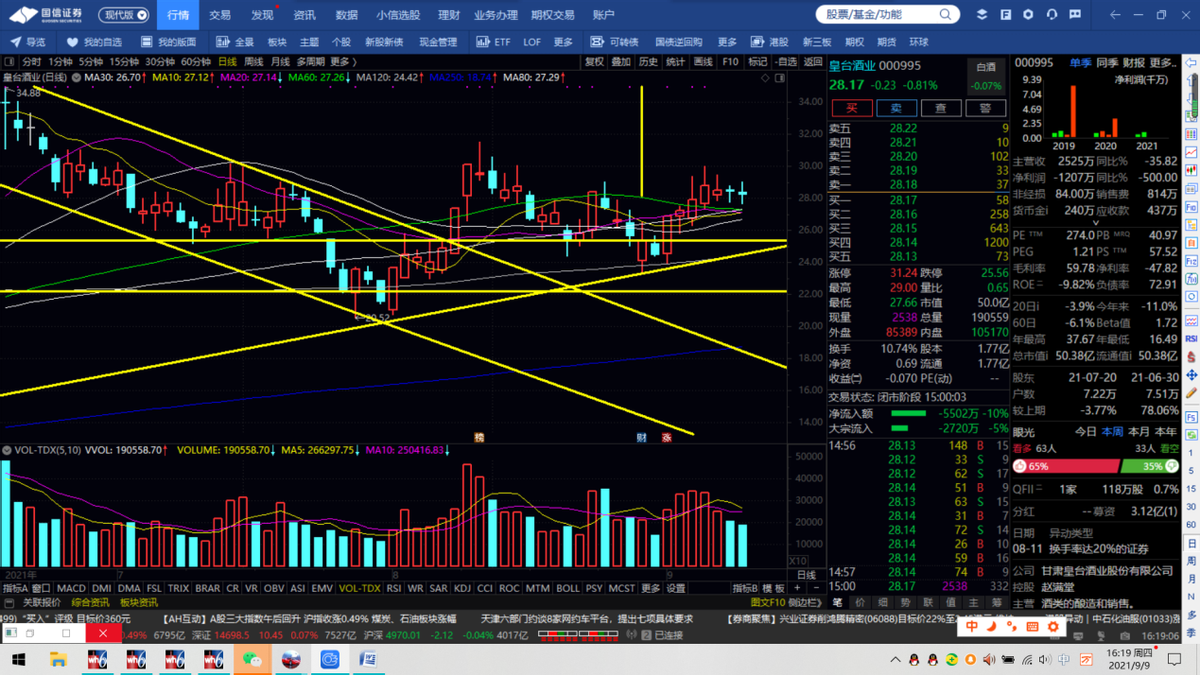This screenshot has height=675, width=1200.
Task: Switch to the 交易 menu tab
Action: (x=220, y=15)
